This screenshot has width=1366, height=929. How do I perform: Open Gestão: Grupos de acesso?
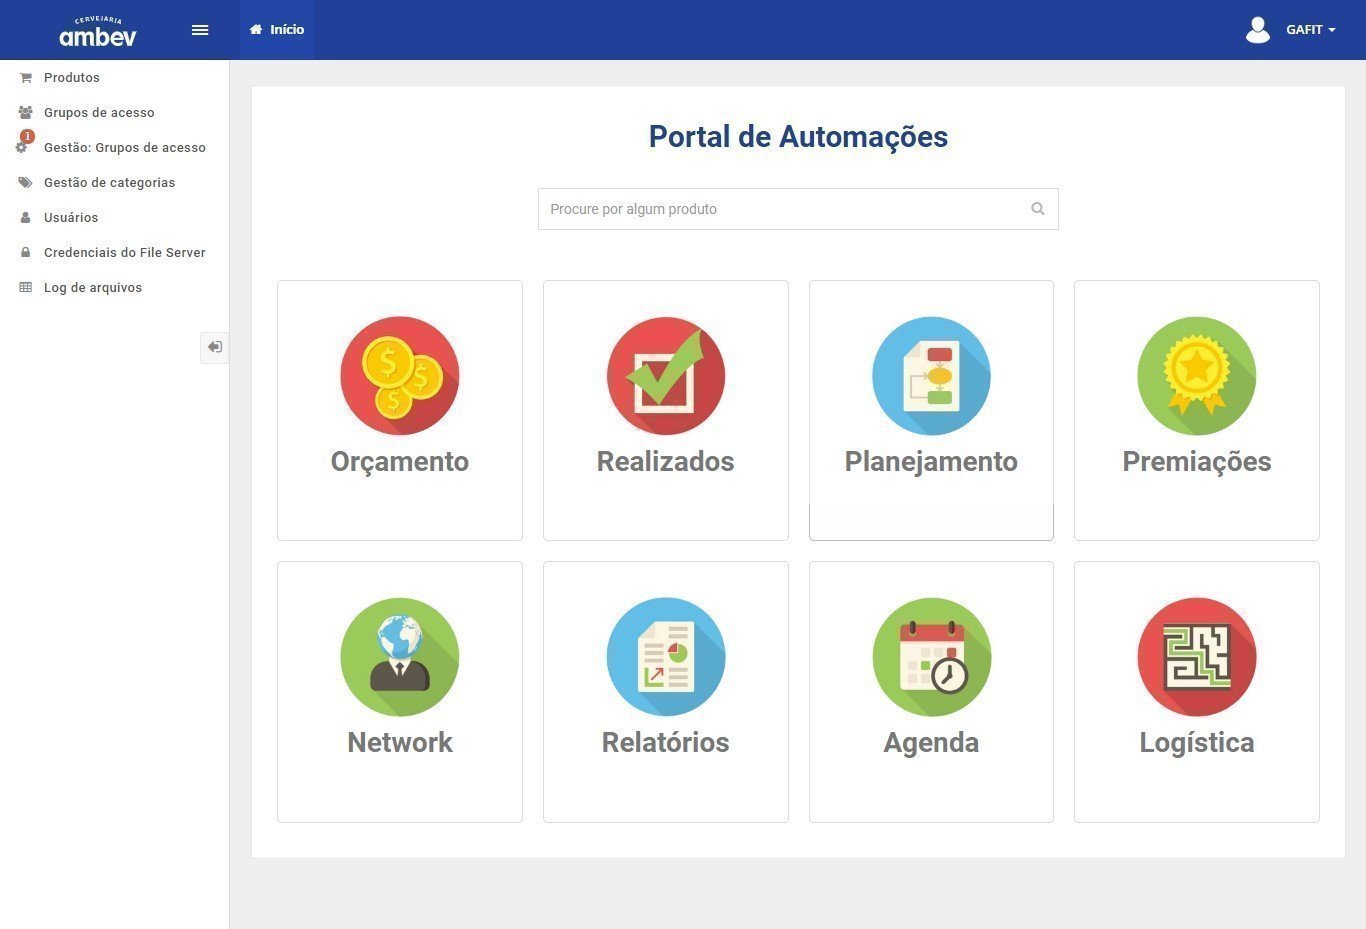click(x=124, y=148)
